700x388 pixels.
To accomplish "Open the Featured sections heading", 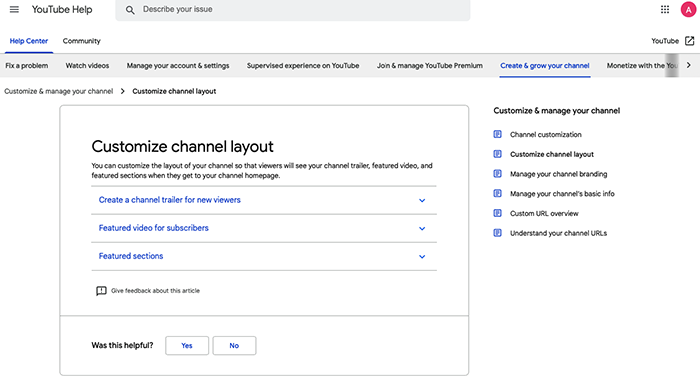I will coord(131,256).
